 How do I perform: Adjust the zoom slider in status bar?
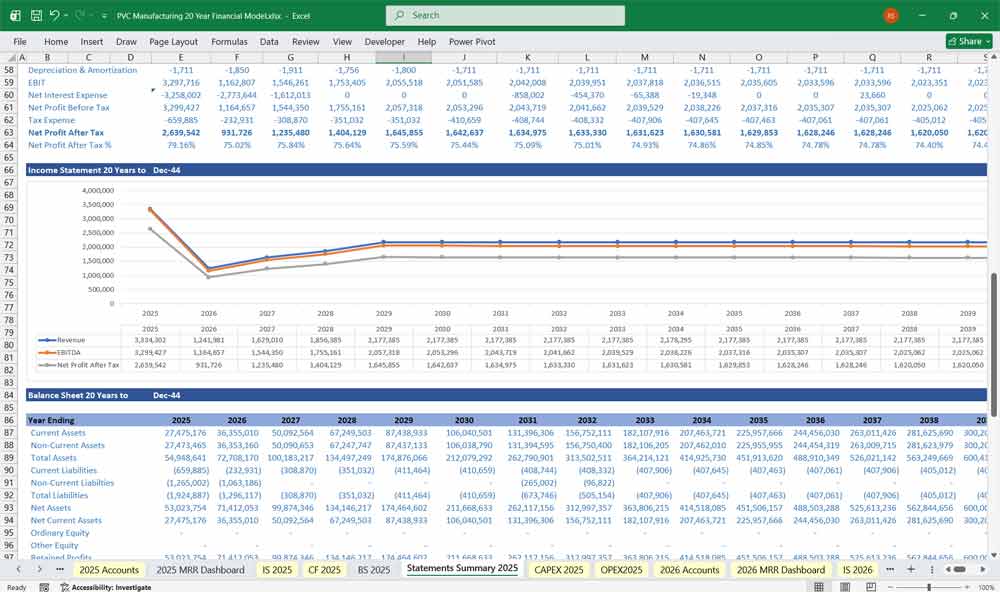(x=929, y=587)
